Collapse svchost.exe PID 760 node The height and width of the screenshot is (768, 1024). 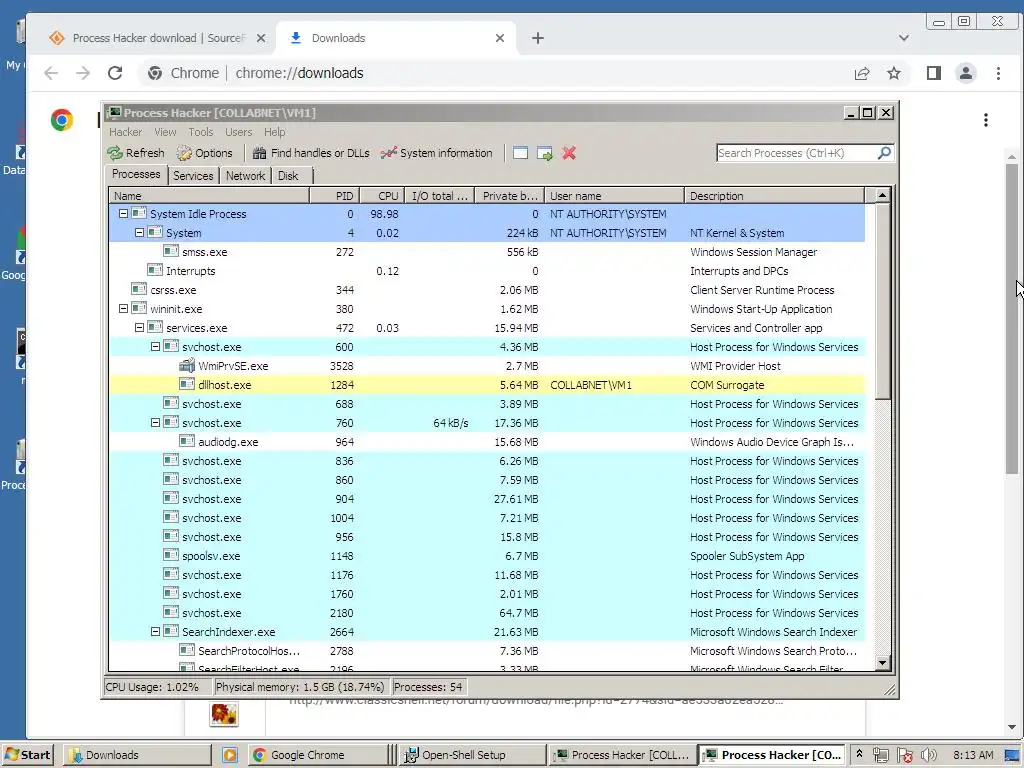click(155, 423)
